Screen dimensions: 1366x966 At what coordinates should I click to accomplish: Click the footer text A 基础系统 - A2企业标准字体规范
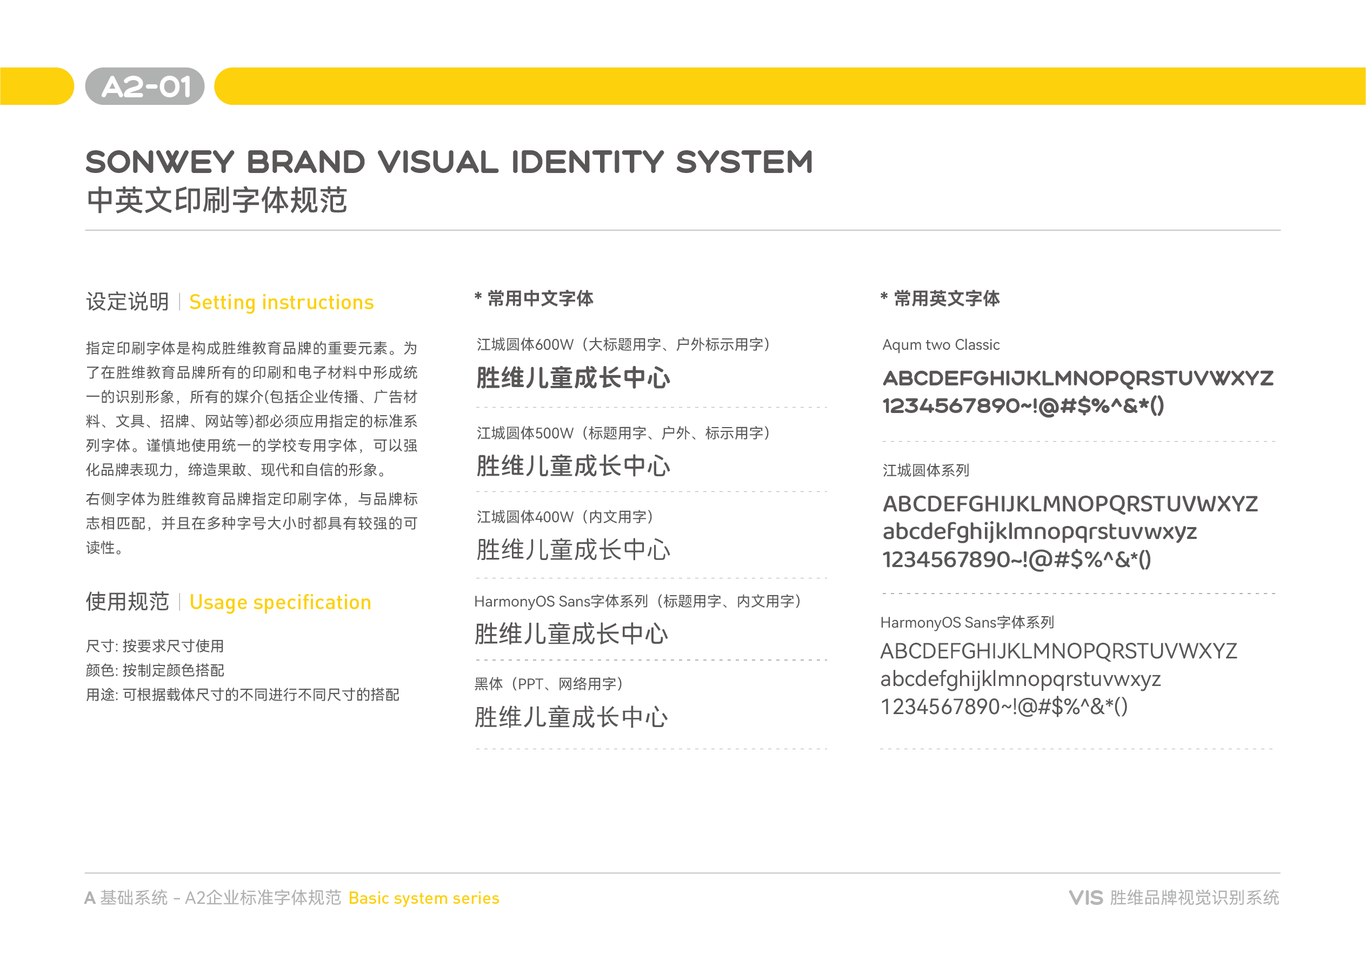[x=213, y=898]
